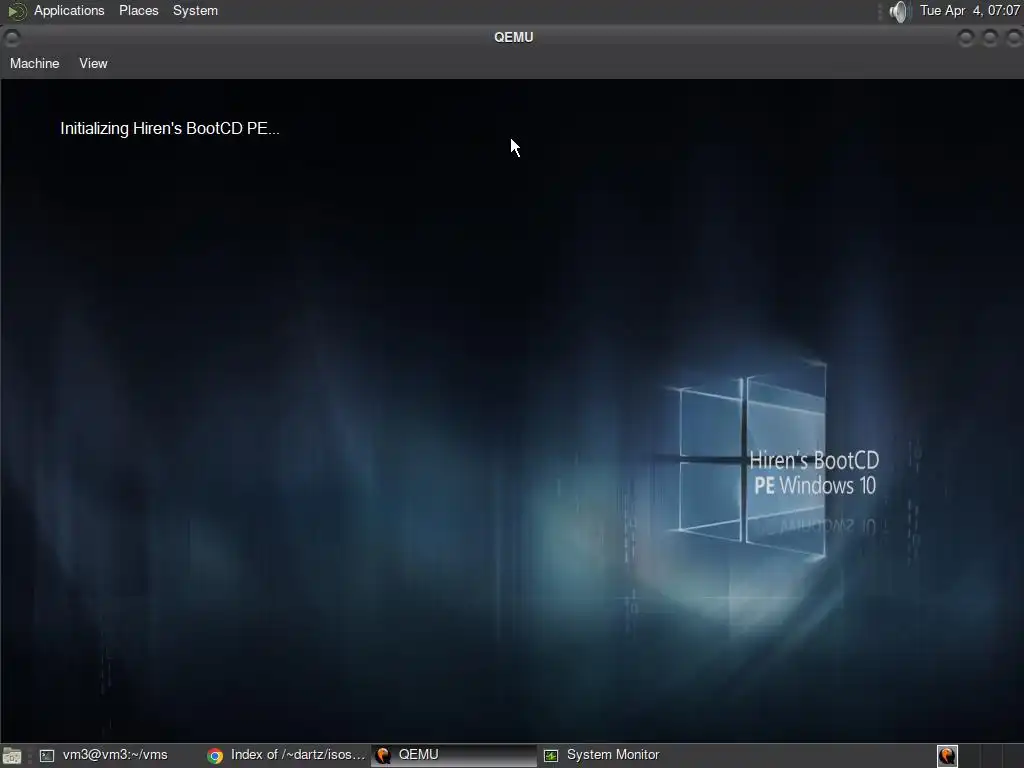Image resolution: width=1024 pixels, height=768 pixels.
Task: Click the show desktop icon in taskbar
Action: pos(12,756)
